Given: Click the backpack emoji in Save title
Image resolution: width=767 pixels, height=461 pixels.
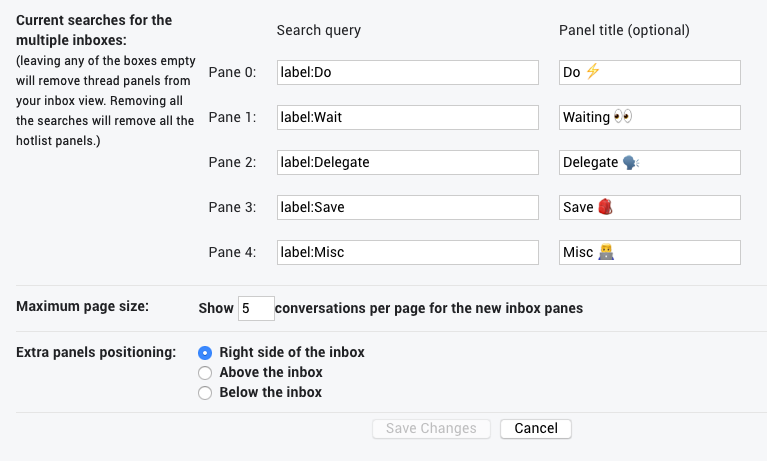Looking at the screenshot, I should 604,207.
